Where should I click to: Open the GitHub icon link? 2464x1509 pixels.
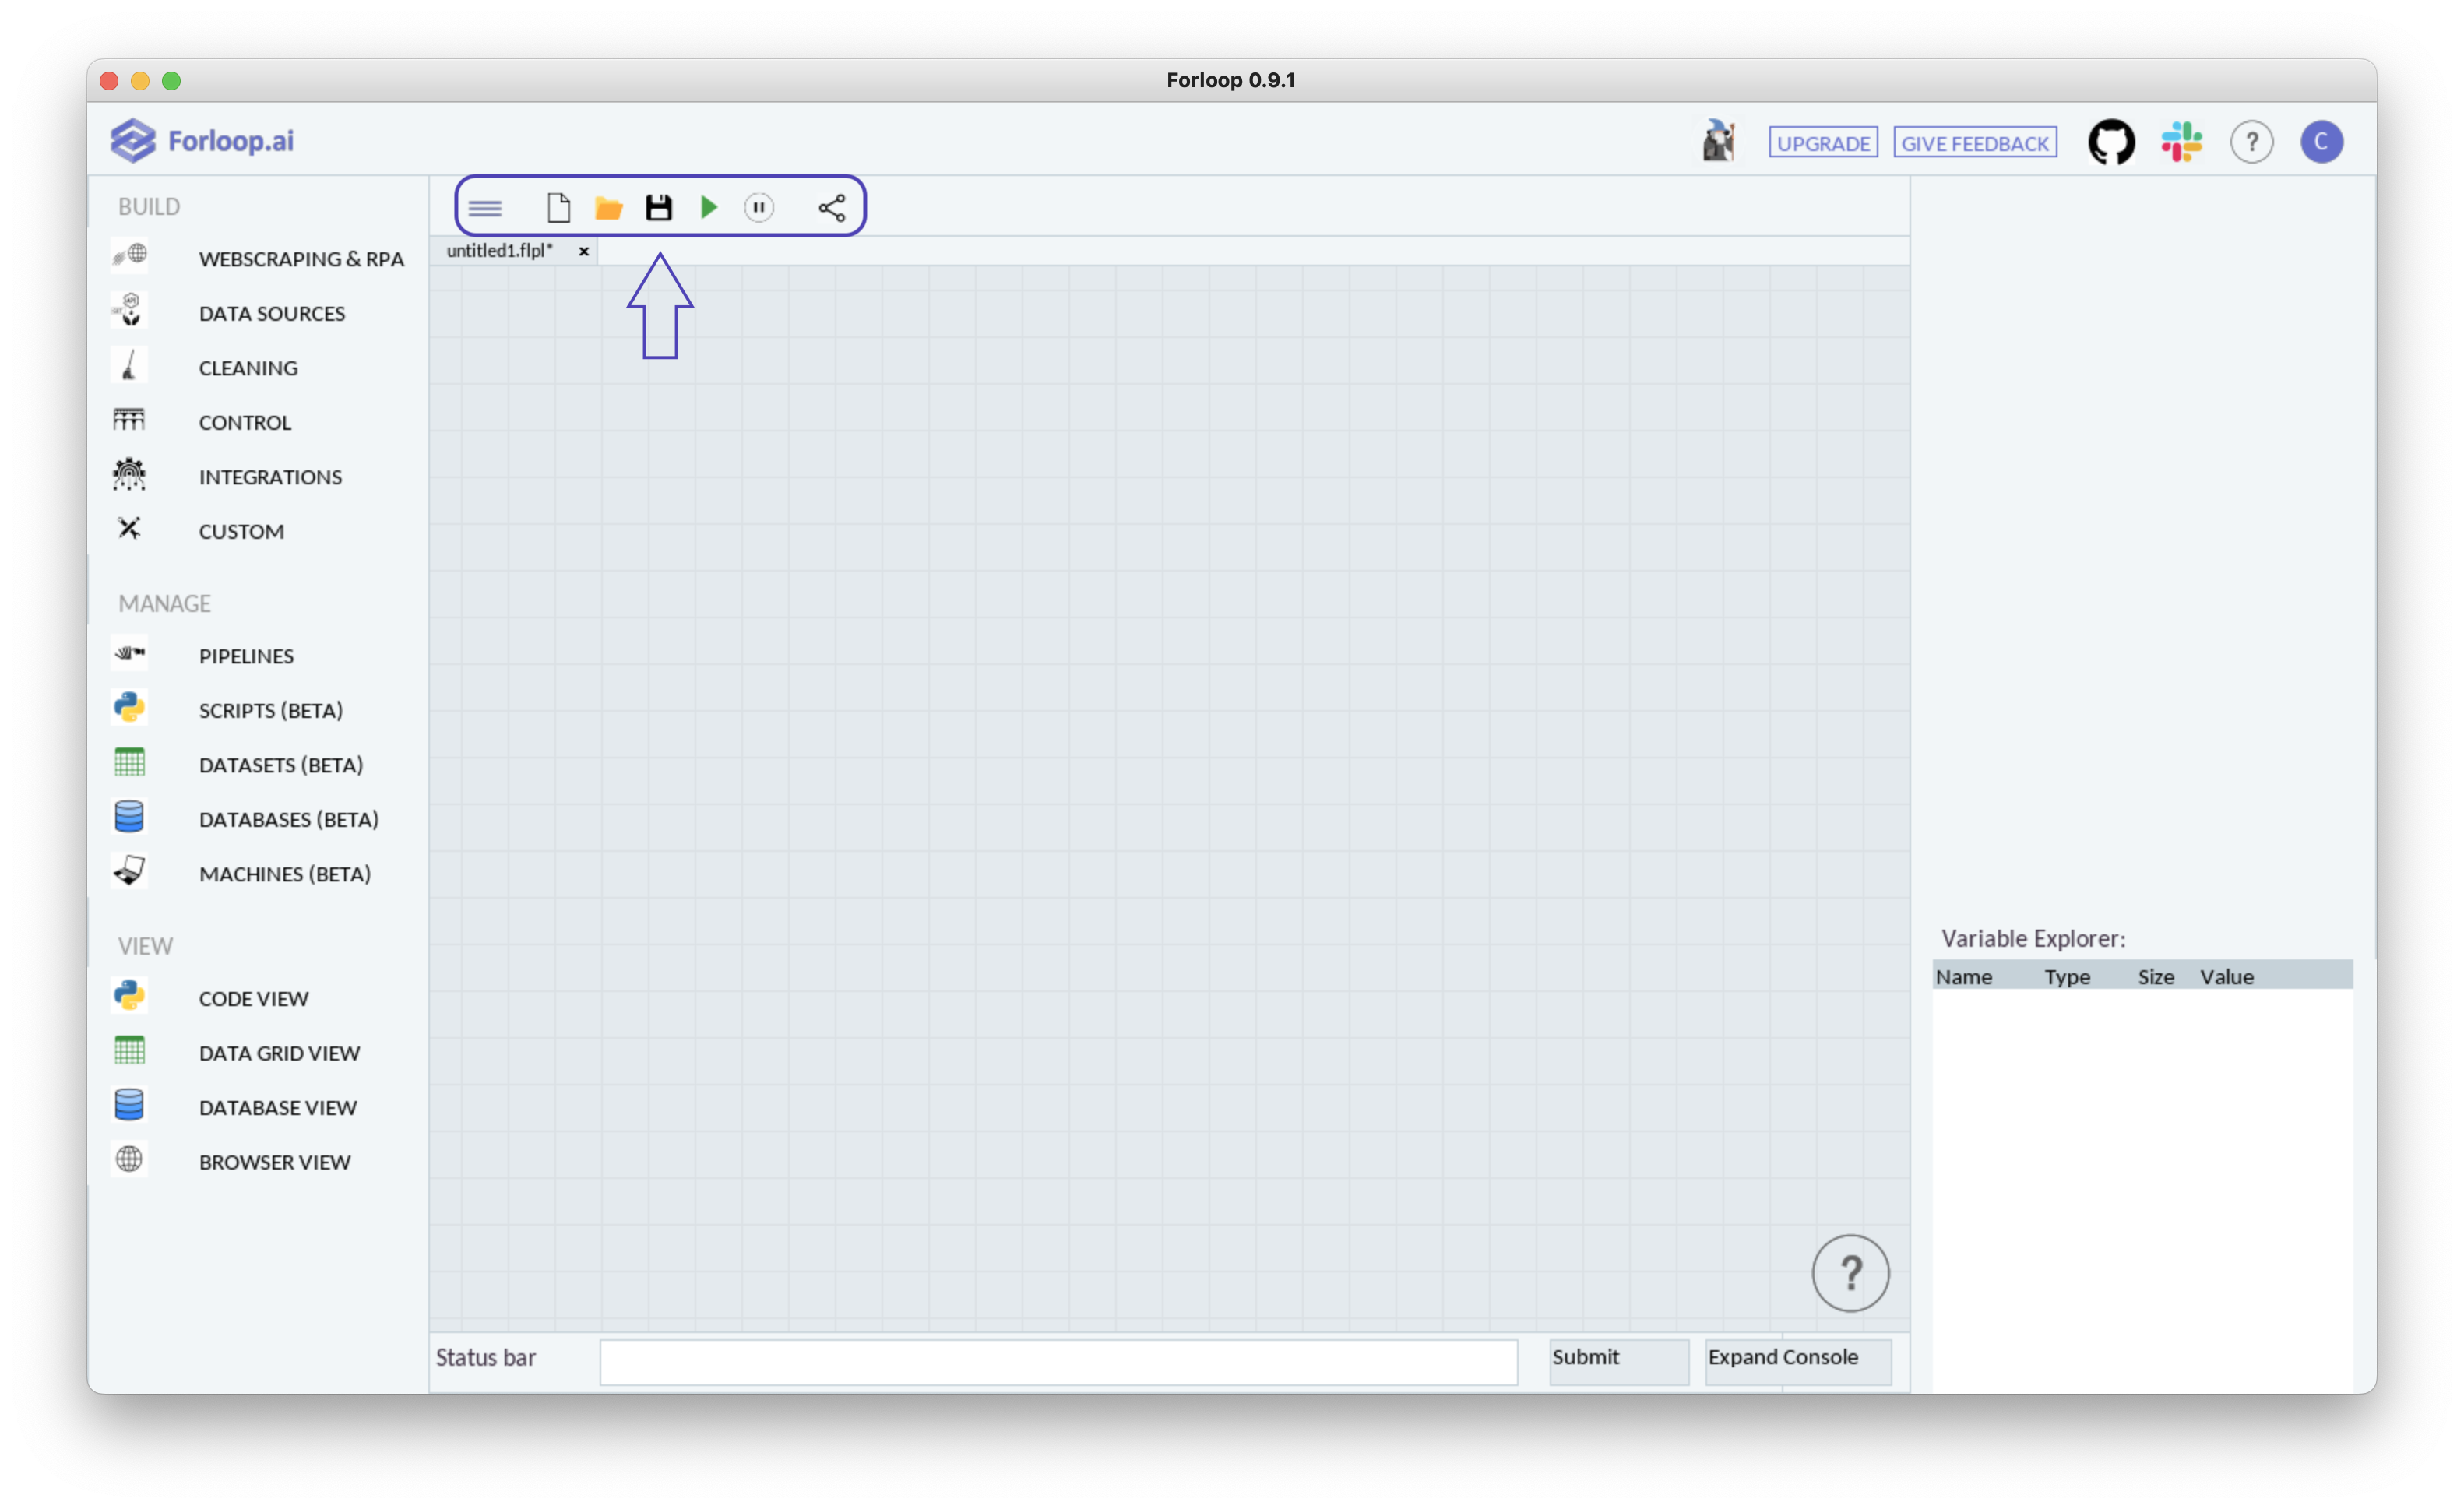click(x=2111, y=142)
